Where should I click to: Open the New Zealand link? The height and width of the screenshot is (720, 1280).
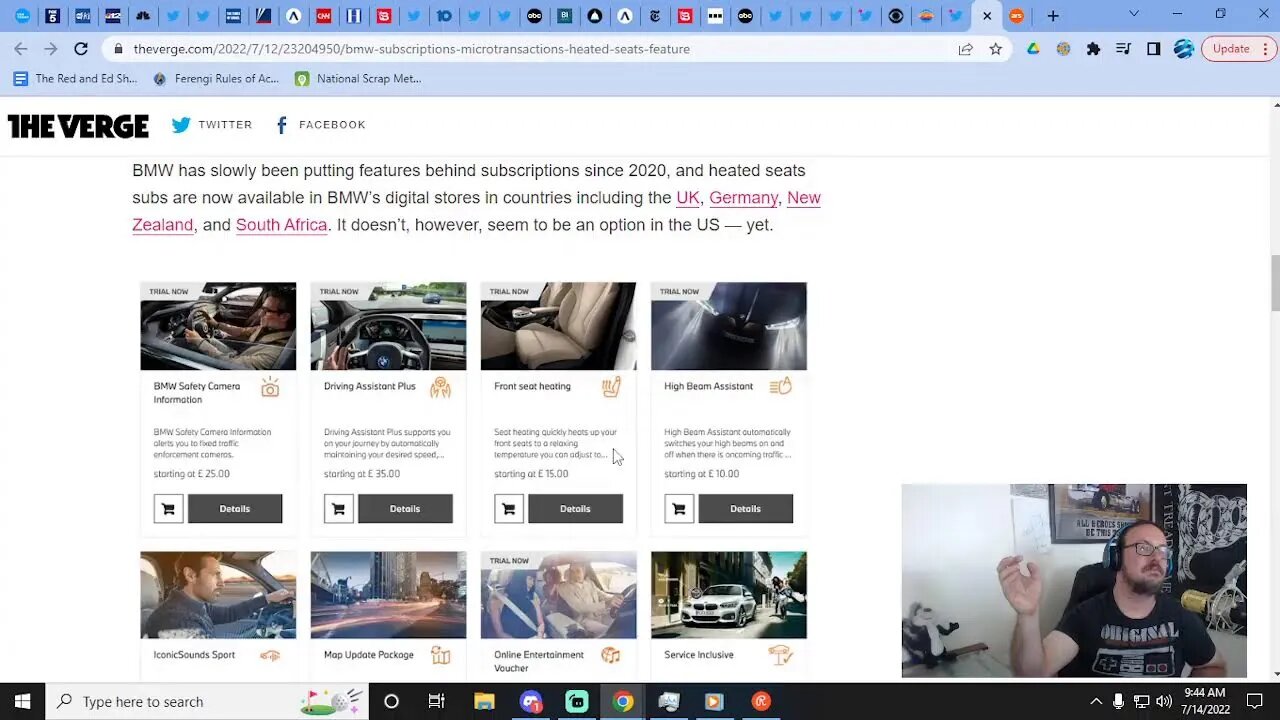804,197
